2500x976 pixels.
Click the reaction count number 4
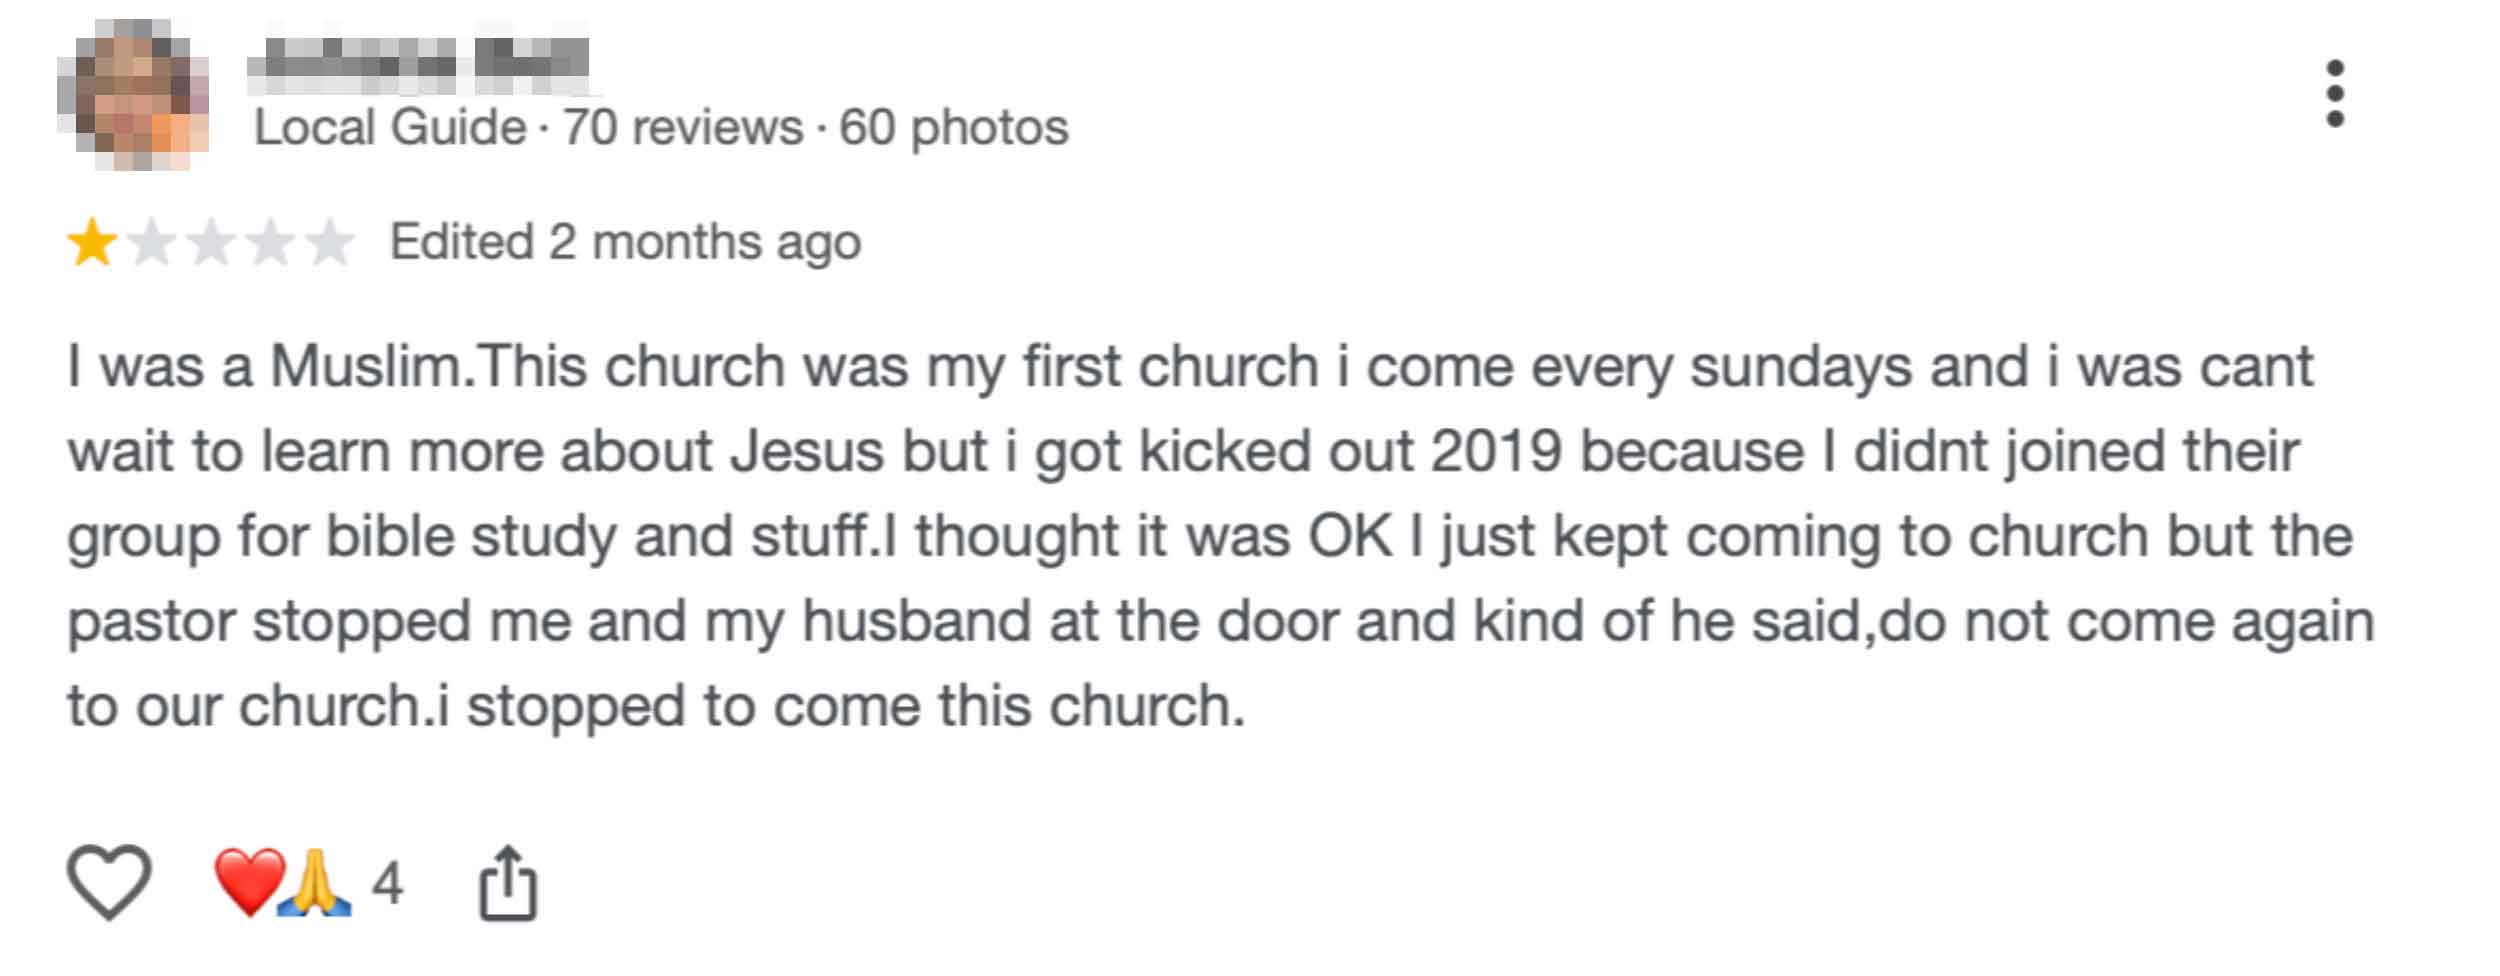388,883
